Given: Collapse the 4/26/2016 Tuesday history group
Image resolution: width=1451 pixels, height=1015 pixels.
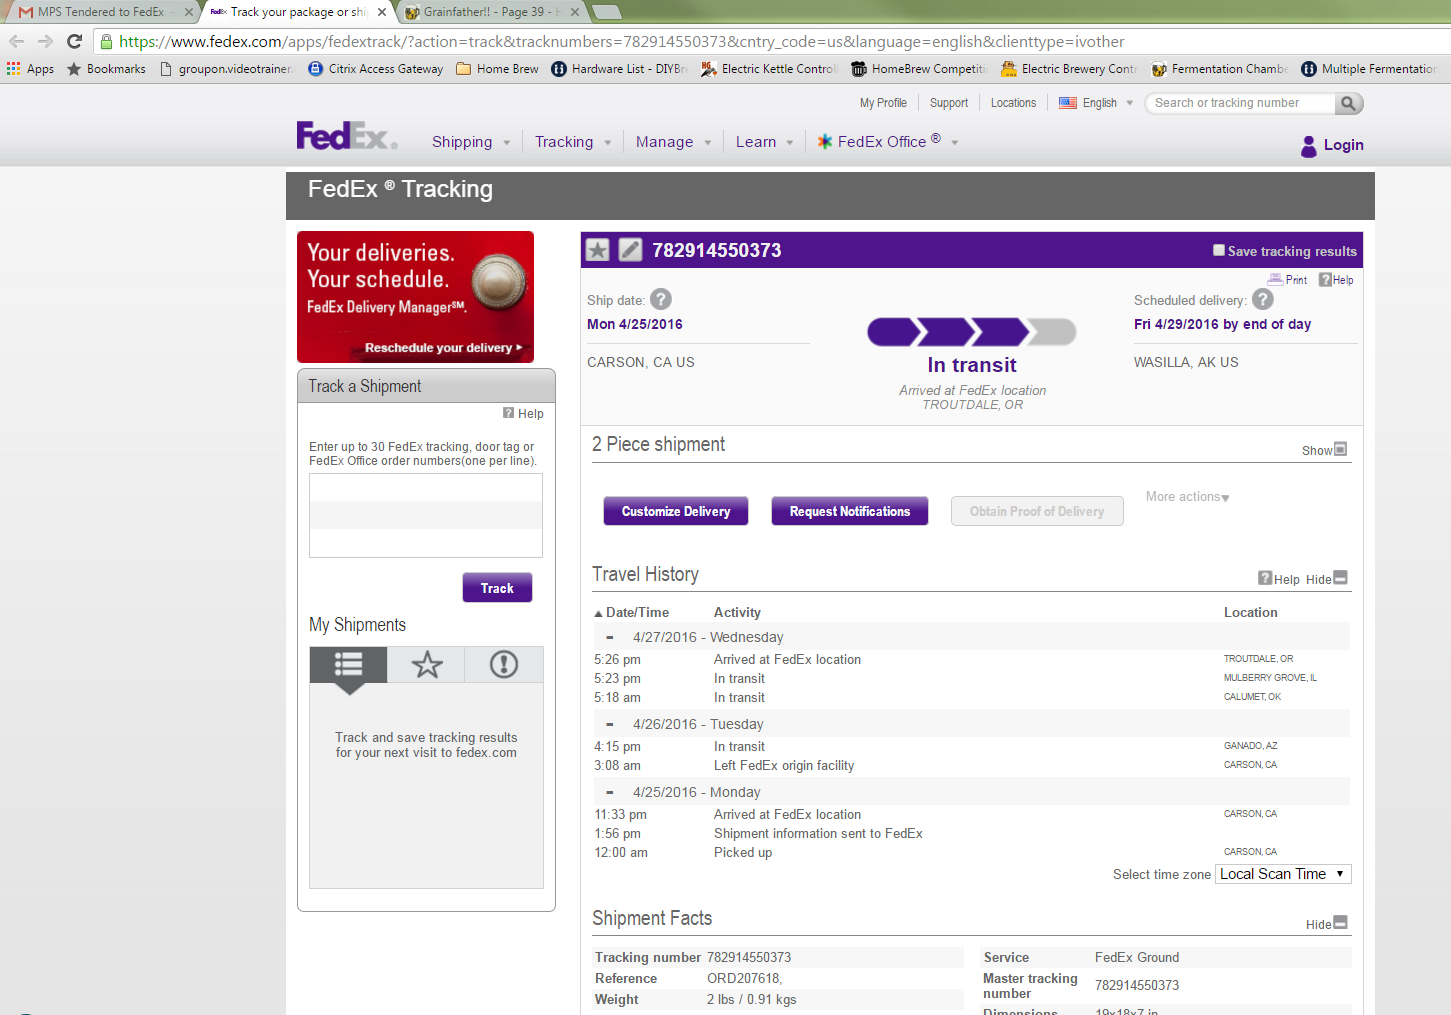Looking at the screenshot, I should click(x=609, y=724).
